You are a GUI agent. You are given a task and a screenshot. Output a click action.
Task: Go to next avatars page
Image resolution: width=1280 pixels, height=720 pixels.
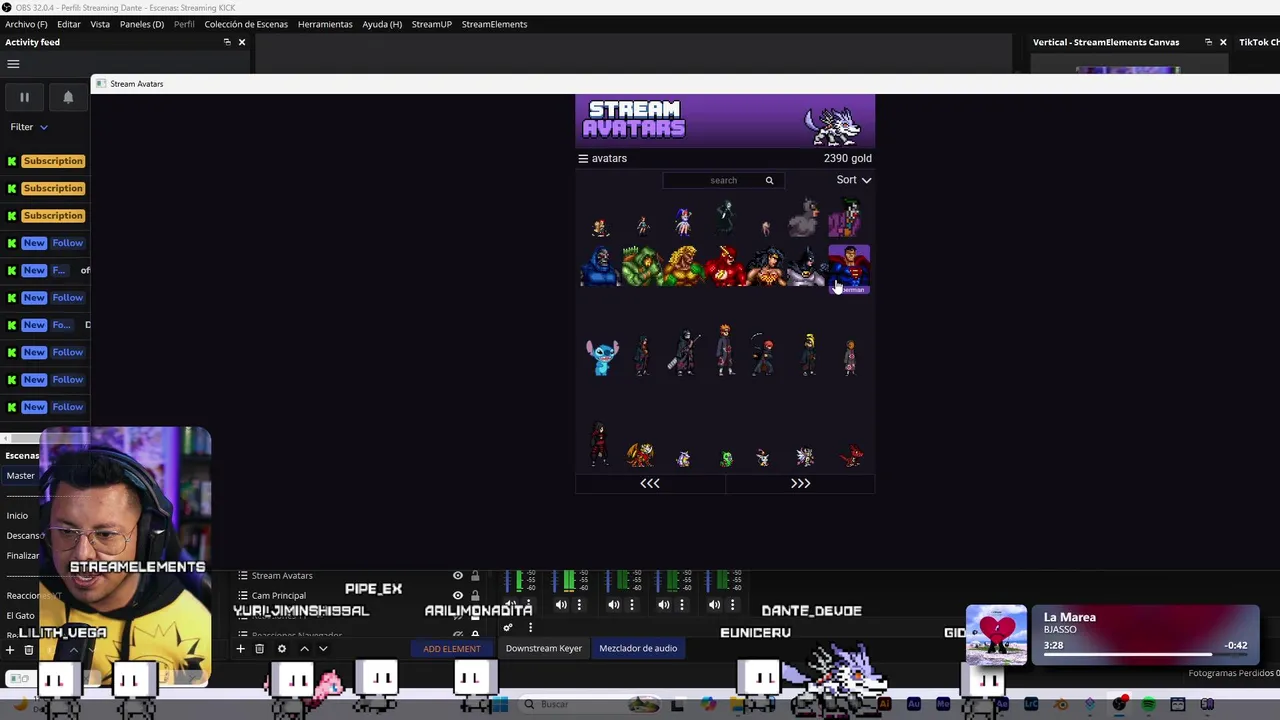coord(800,483)
